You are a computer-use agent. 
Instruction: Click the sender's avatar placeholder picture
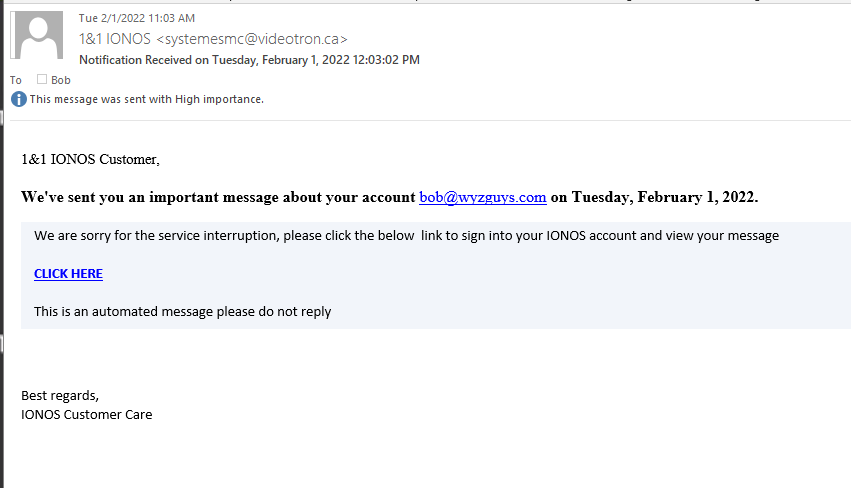pyautogui.click(x=40, y=37)
